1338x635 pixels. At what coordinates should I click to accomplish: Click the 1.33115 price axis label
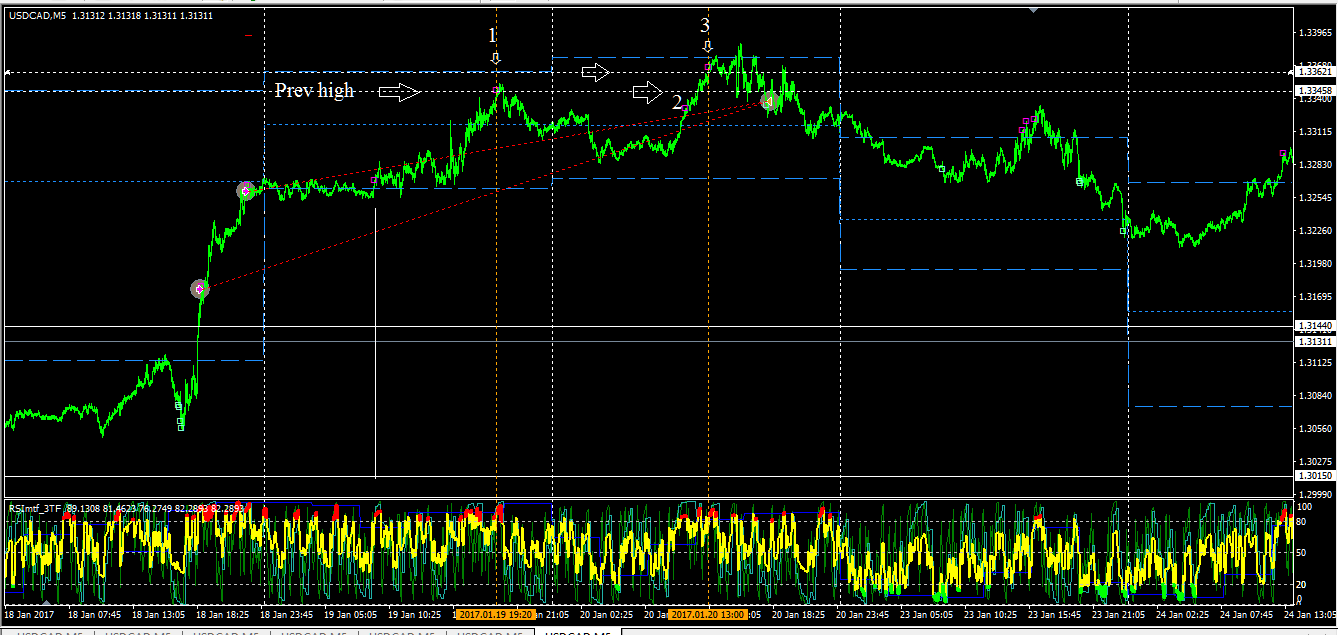(x=1313, y=132)
